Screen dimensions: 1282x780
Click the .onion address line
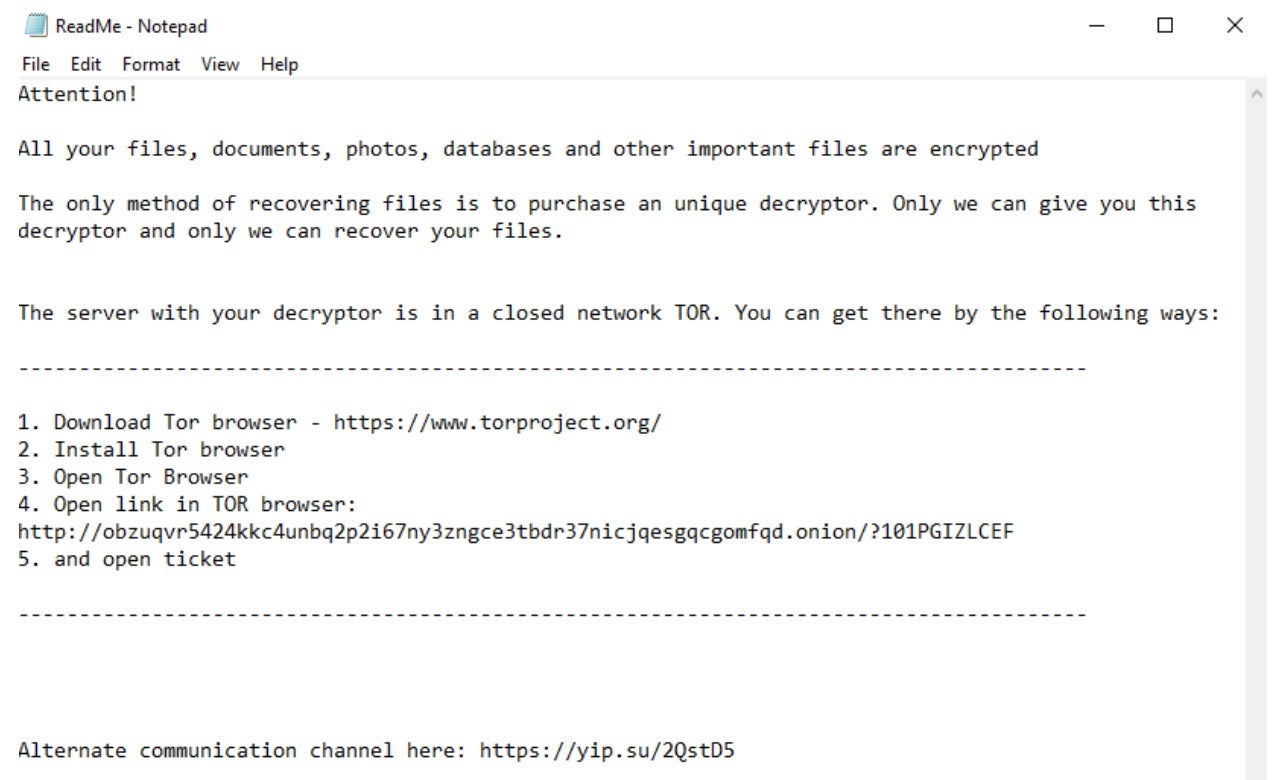515,531
